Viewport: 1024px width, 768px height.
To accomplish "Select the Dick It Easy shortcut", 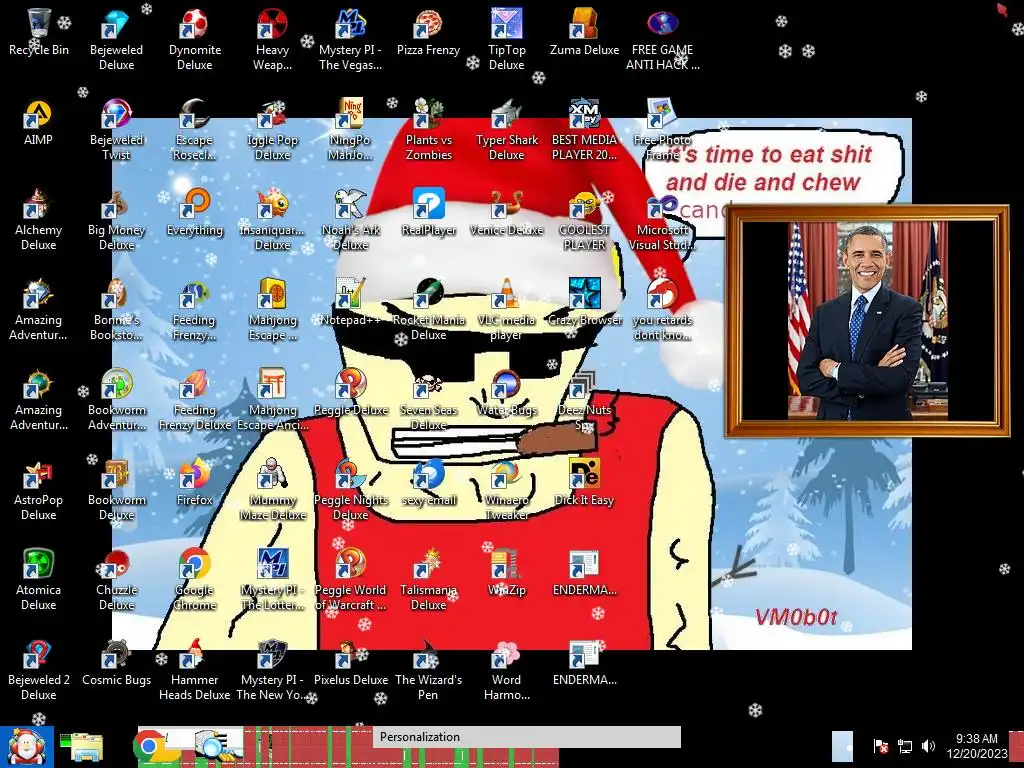I will [x=584, y=483].
